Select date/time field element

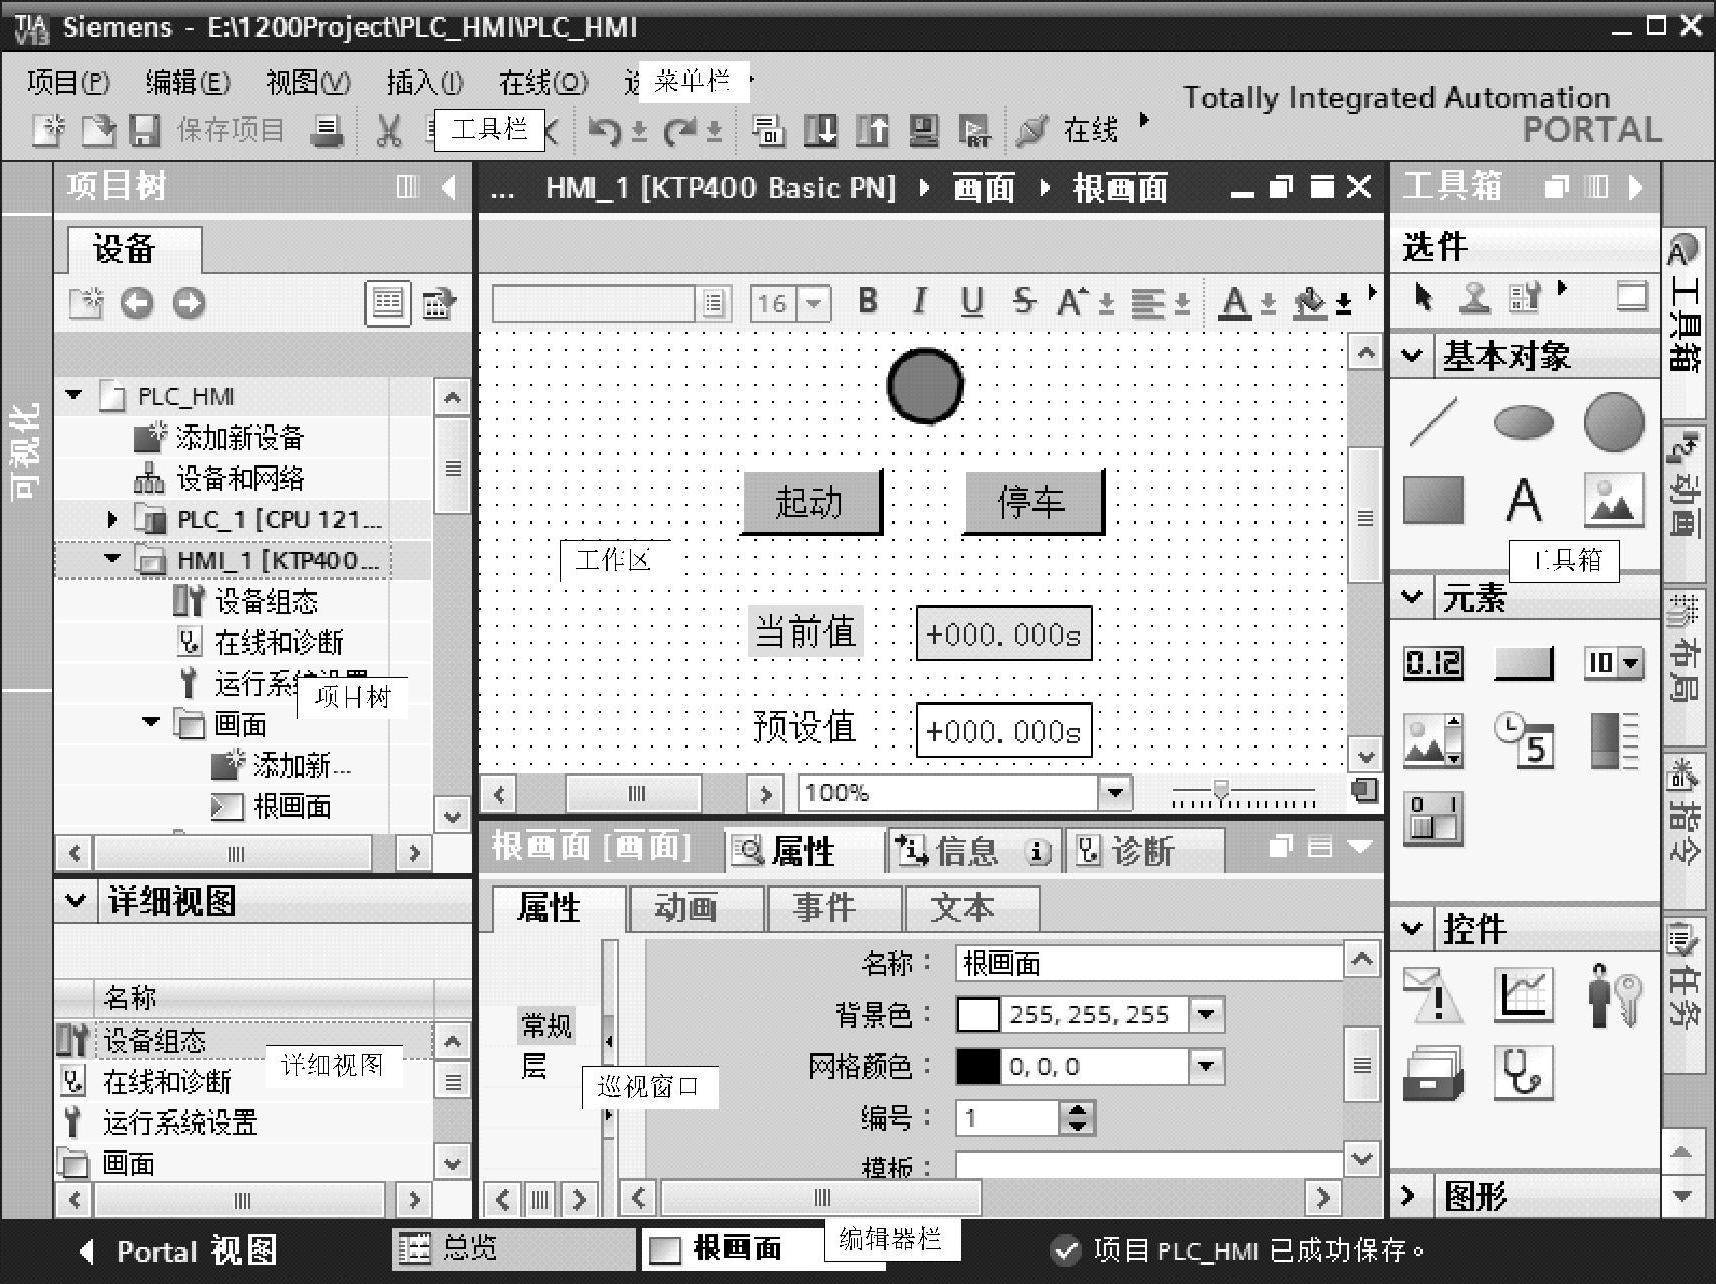1523,740
